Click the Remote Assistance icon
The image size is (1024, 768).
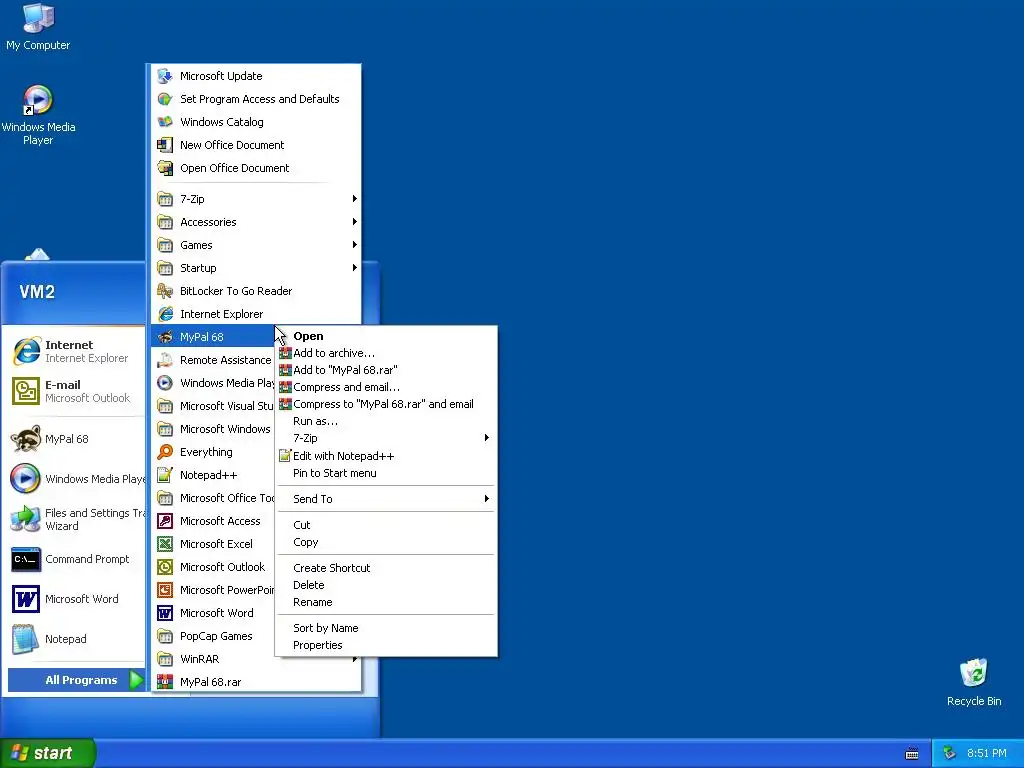[165, 360]
